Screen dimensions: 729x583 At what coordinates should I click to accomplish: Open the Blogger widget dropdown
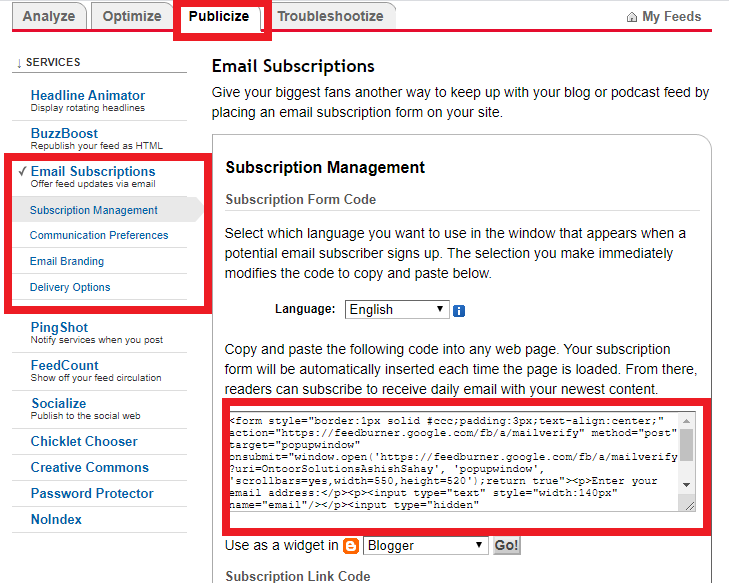(425, 545)
